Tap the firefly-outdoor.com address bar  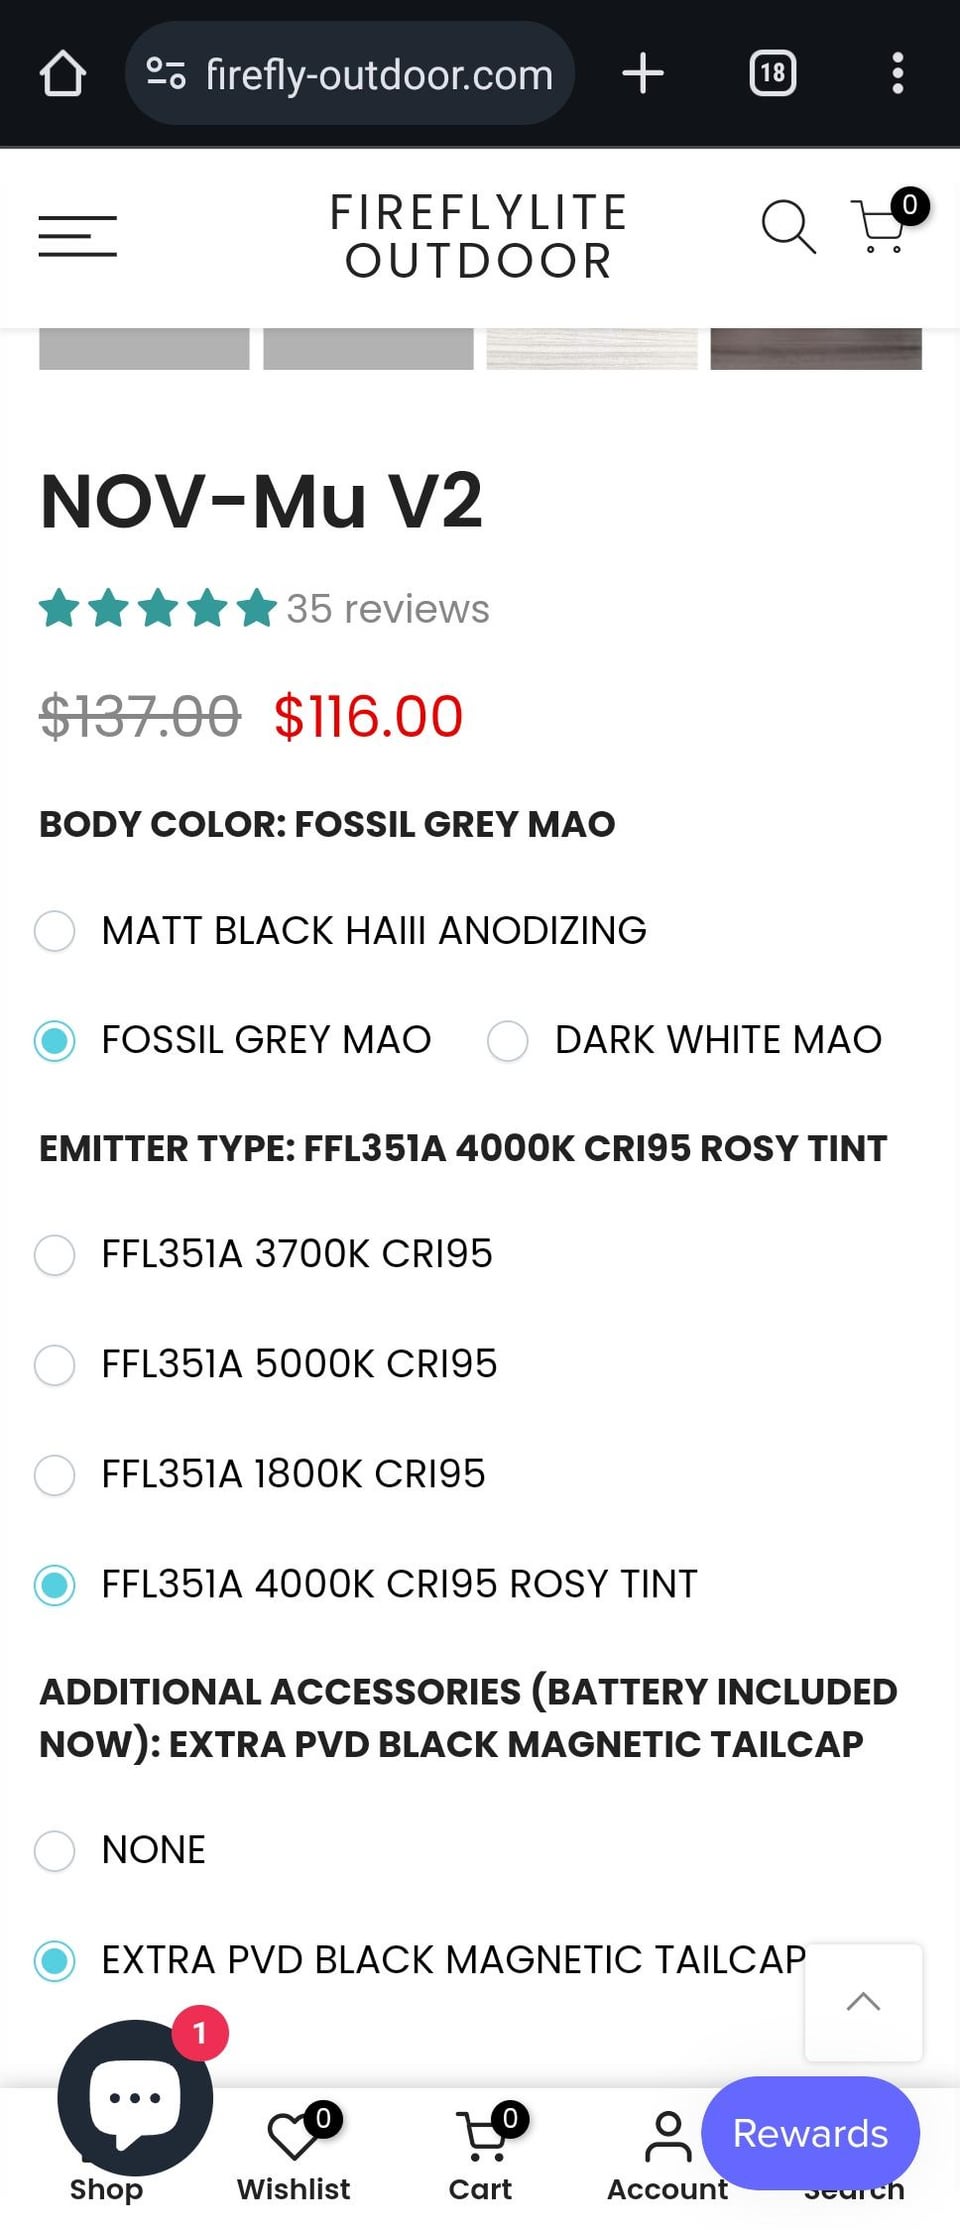[x=378, y=74]
